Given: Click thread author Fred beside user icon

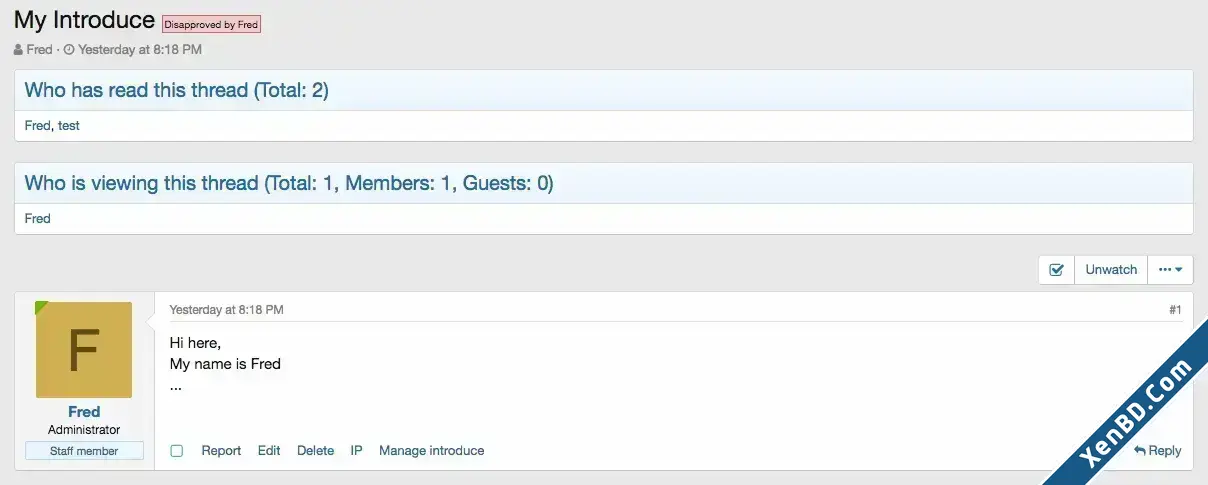Looking at the screenshot, I should coord(39,49).
